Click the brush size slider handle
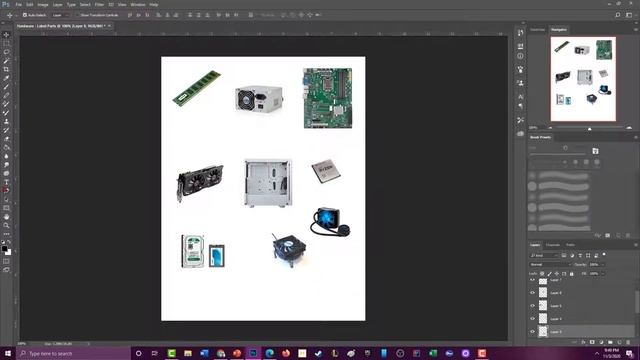Viewport: 640px width, 360px height. [x=565, y=148]
